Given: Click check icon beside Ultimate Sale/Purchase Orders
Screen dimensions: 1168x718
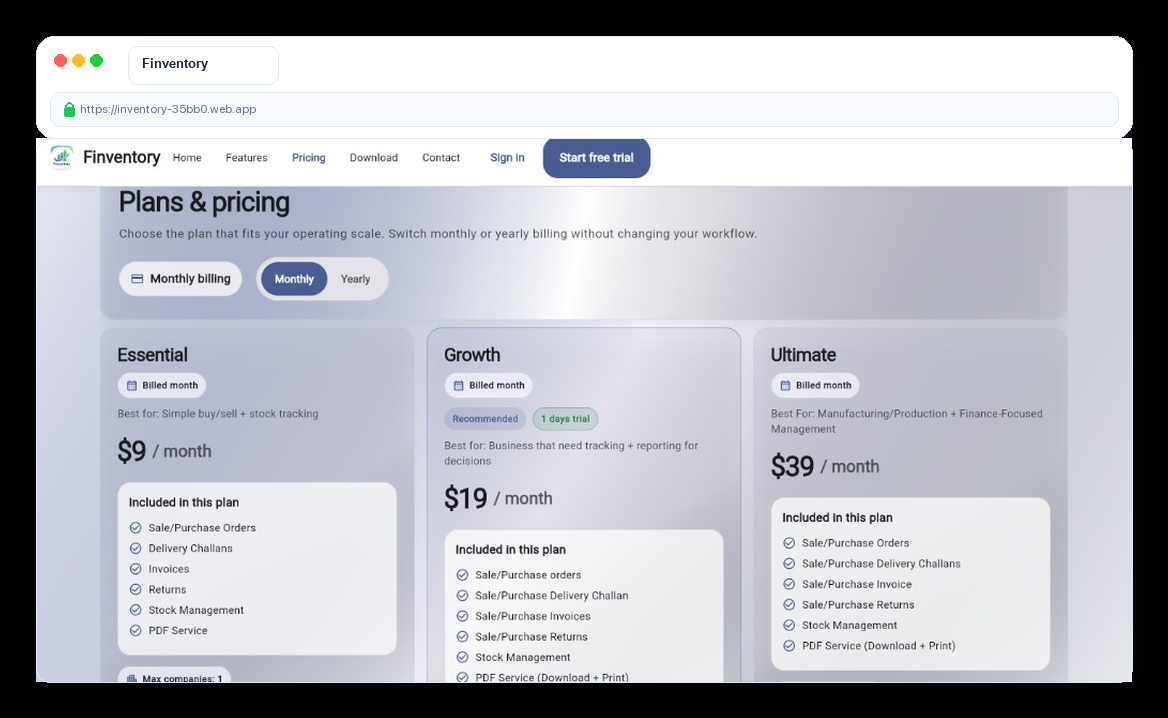Looking at the screenshot, I should click(x=789, y=543).
